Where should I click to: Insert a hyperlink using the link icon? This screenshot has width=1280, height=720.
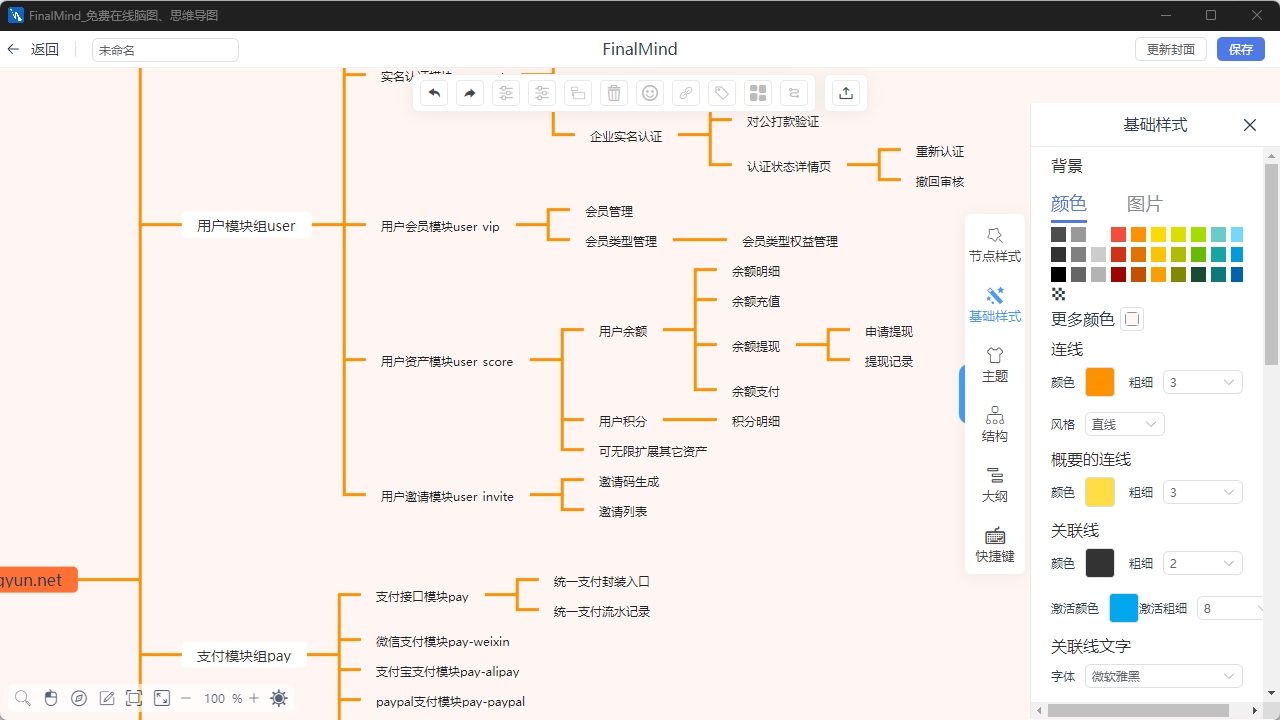(685, 93)
